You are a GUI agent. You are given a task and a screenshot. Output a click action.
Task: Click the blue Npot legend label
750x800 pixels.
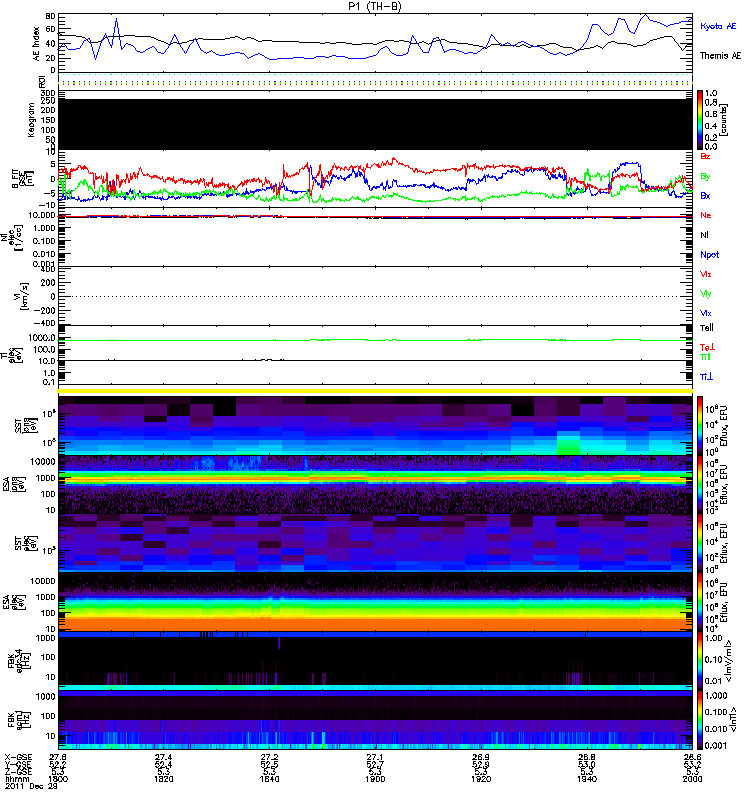coord(708,254)
